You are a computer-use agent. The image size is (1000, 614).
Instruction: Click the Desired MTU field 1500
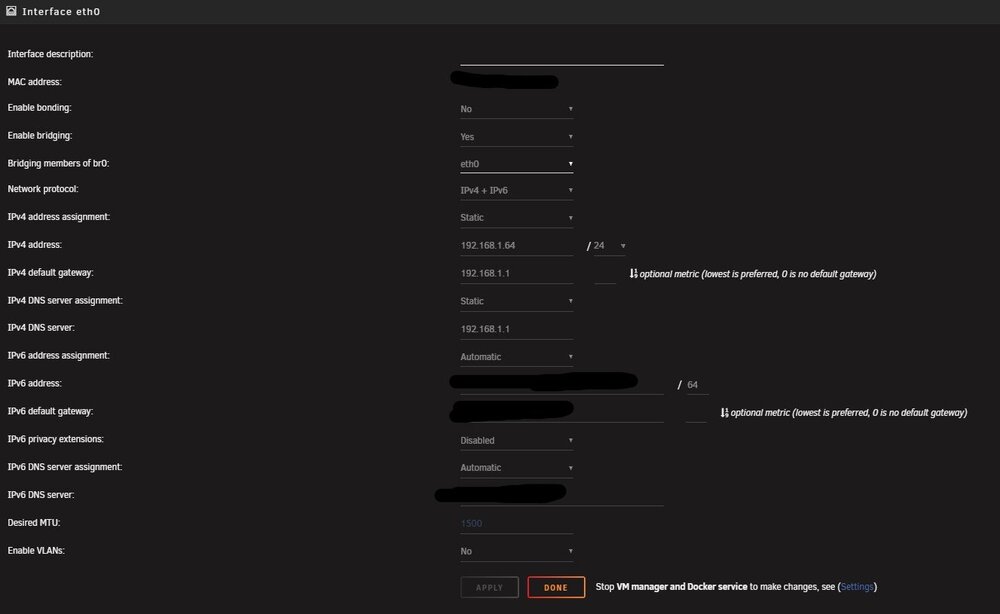coord(517,524)
